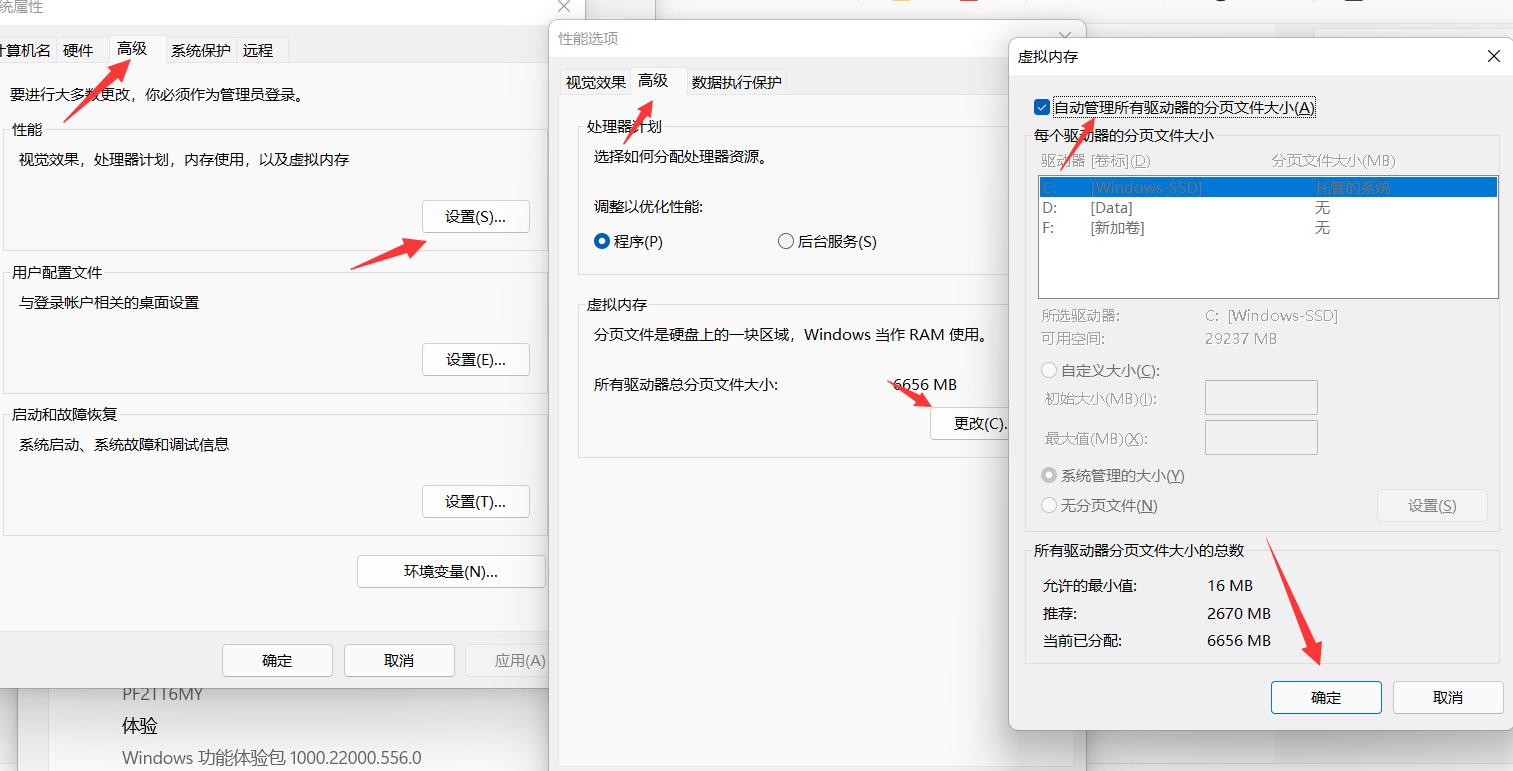
Task: Switch to 高级 tab in System Properties window
Action: 132,48
